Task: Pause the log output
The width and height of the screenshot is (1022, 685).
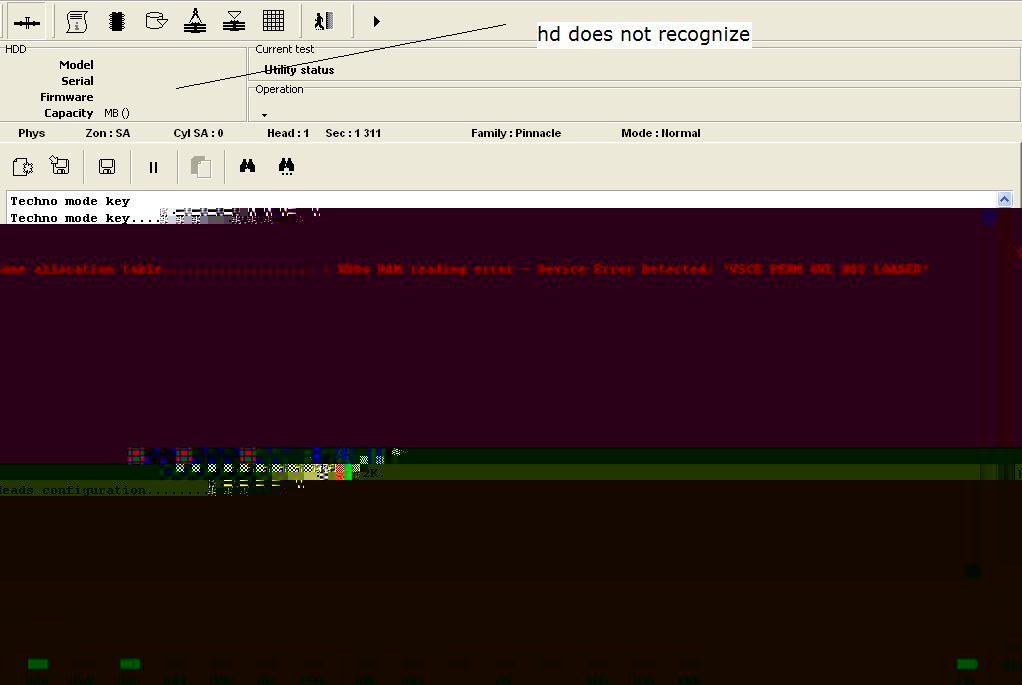Action: pos(153,168)
